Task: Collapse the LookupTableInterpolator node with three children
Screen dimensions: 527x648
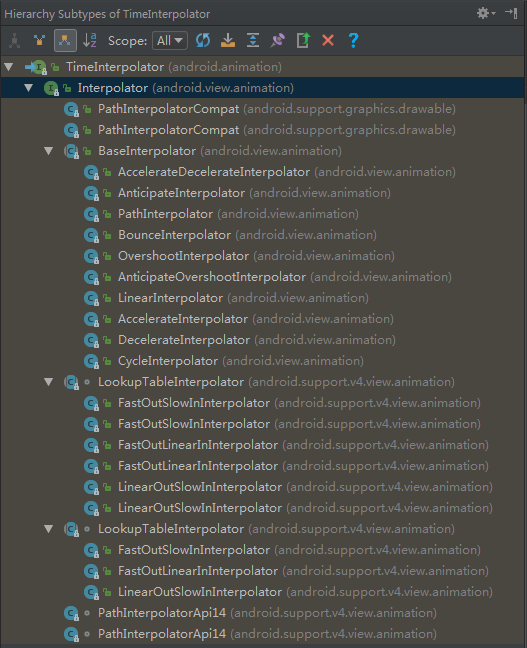Action: coord(48,529)
